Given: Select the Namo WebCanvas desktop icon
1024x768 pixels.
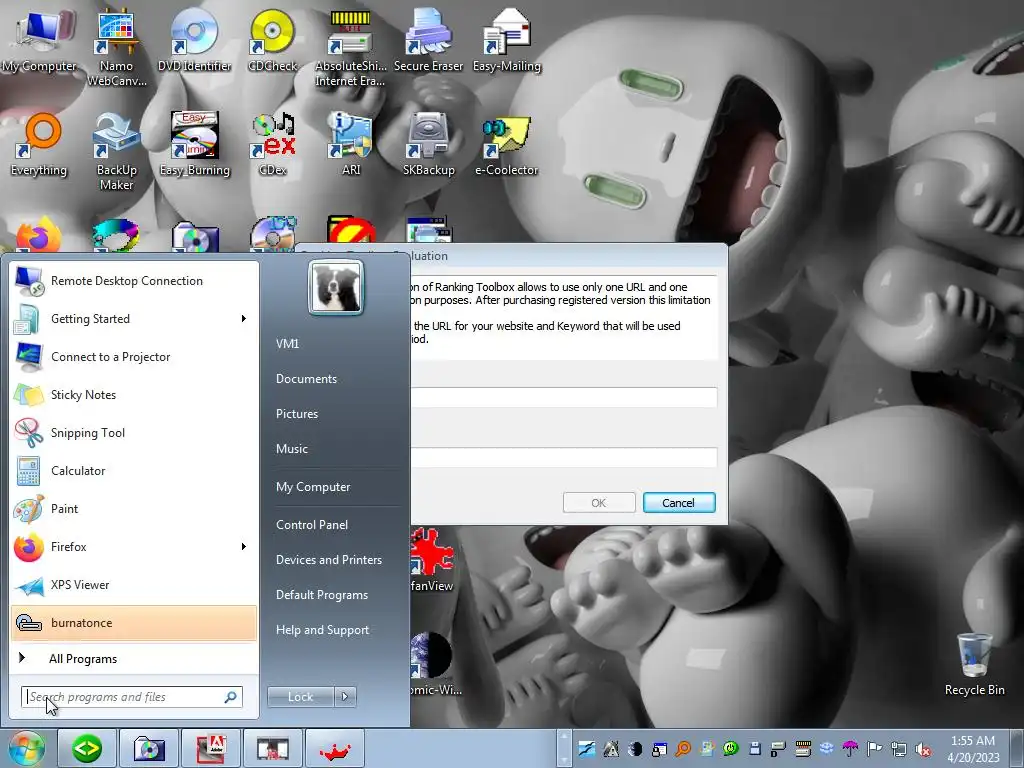Looking at the screenshot, I should pos(116,48).
